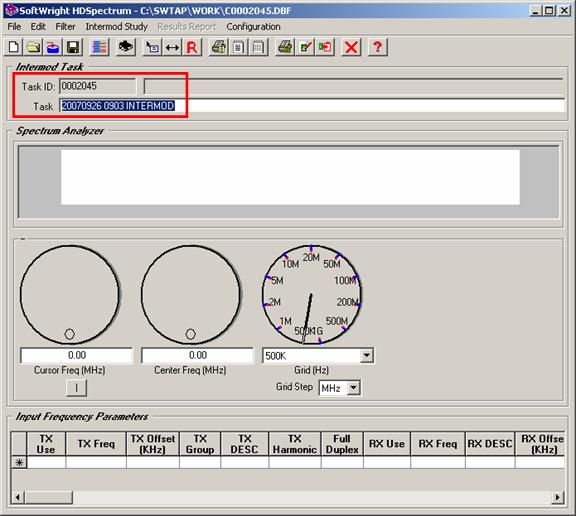
Task: Click the exit-door arrow toolbar icon
Action: pos(325,47)
